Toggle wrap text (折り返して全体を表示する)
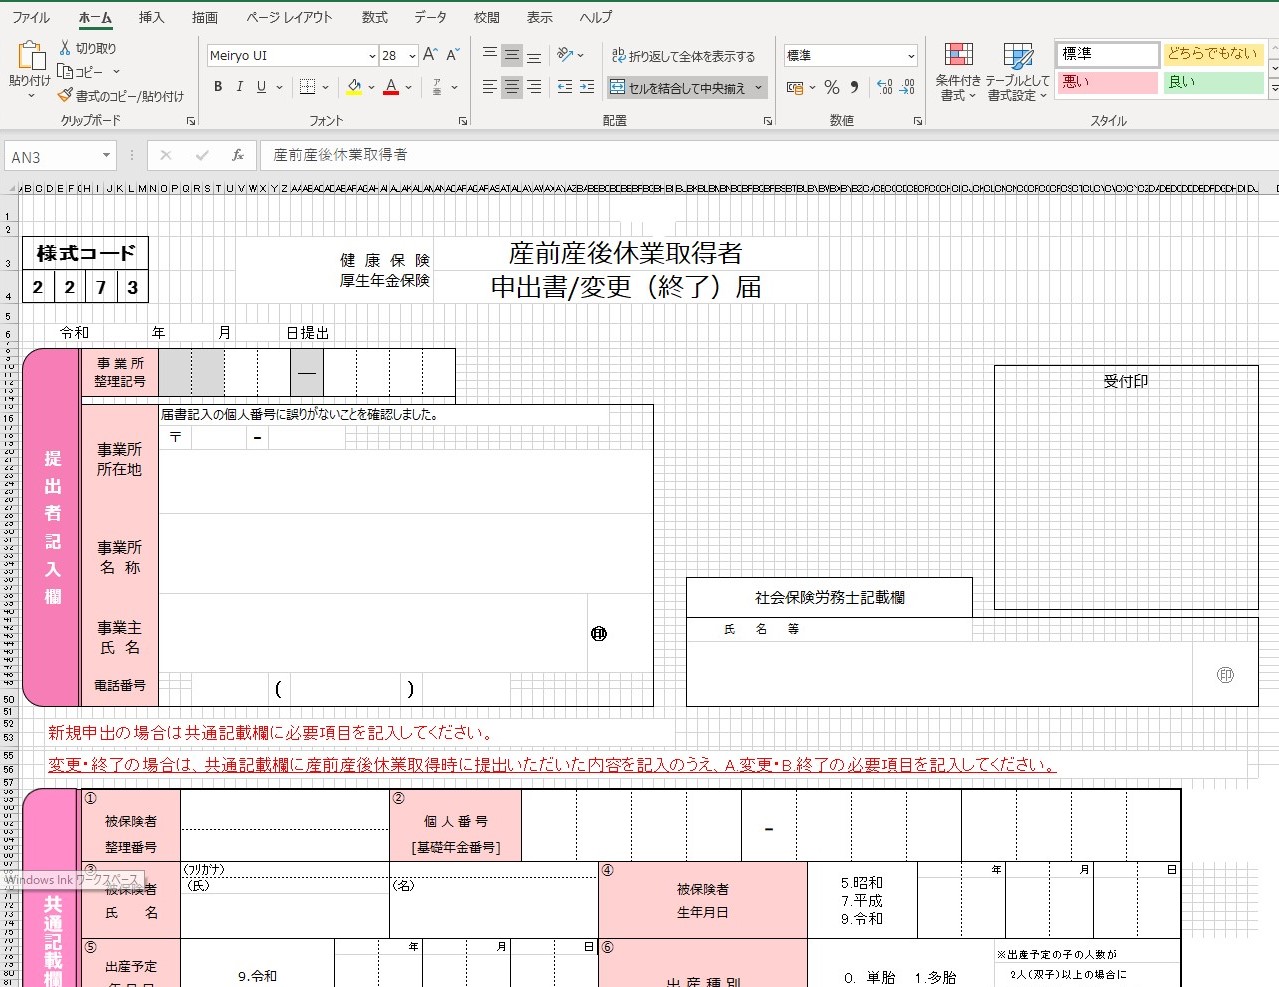Image resolution: width=1279 pixels, height=987 pixels. pyautogui.click(x=684, y=56)
